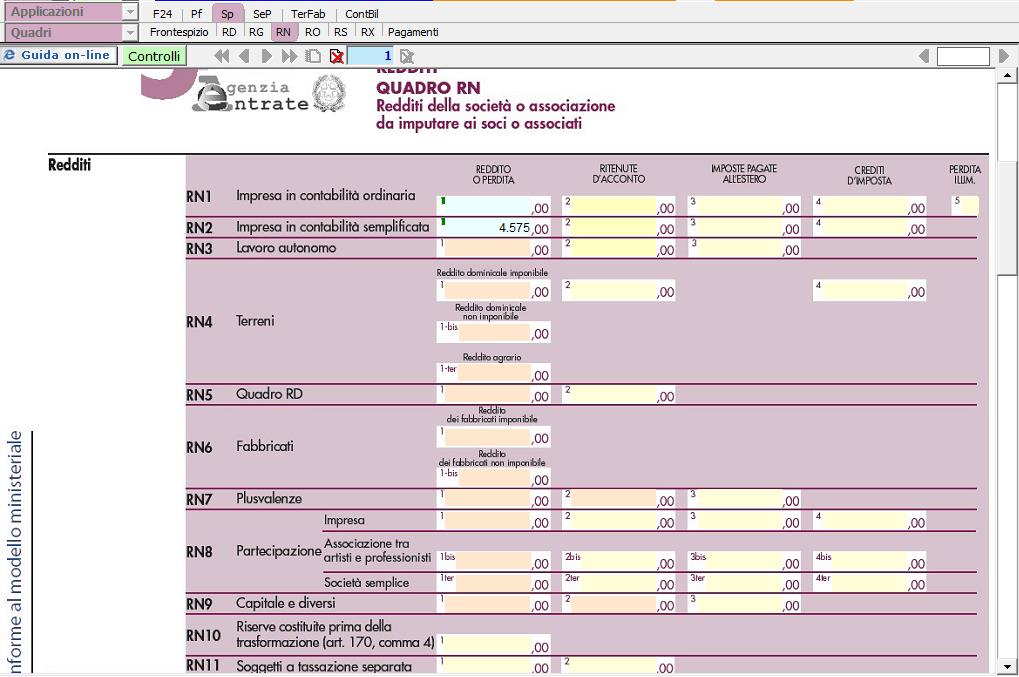The image size is (1019, 677).
Task: Click RN11 tassazione separata reddito field
Action: tap(493, 666)
